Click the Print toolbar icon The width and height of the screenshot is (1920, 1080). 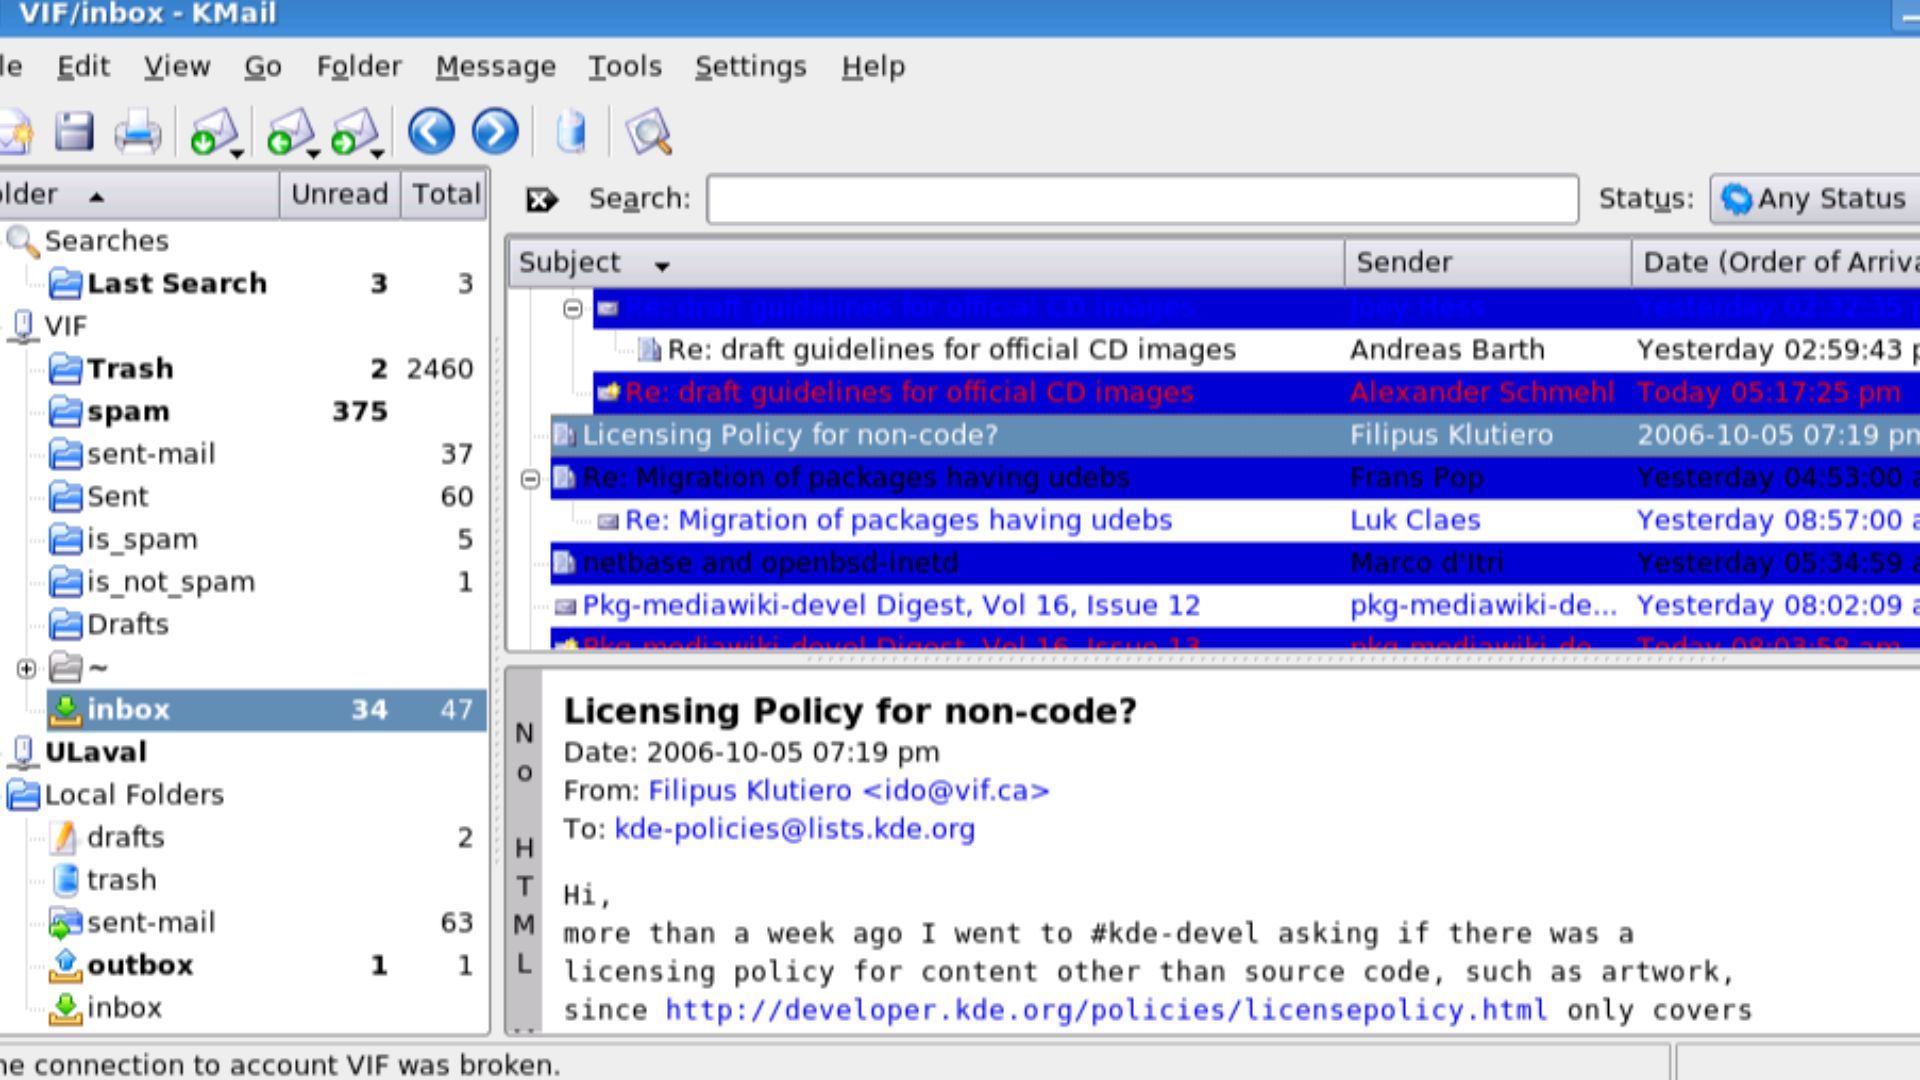[137, 132]
